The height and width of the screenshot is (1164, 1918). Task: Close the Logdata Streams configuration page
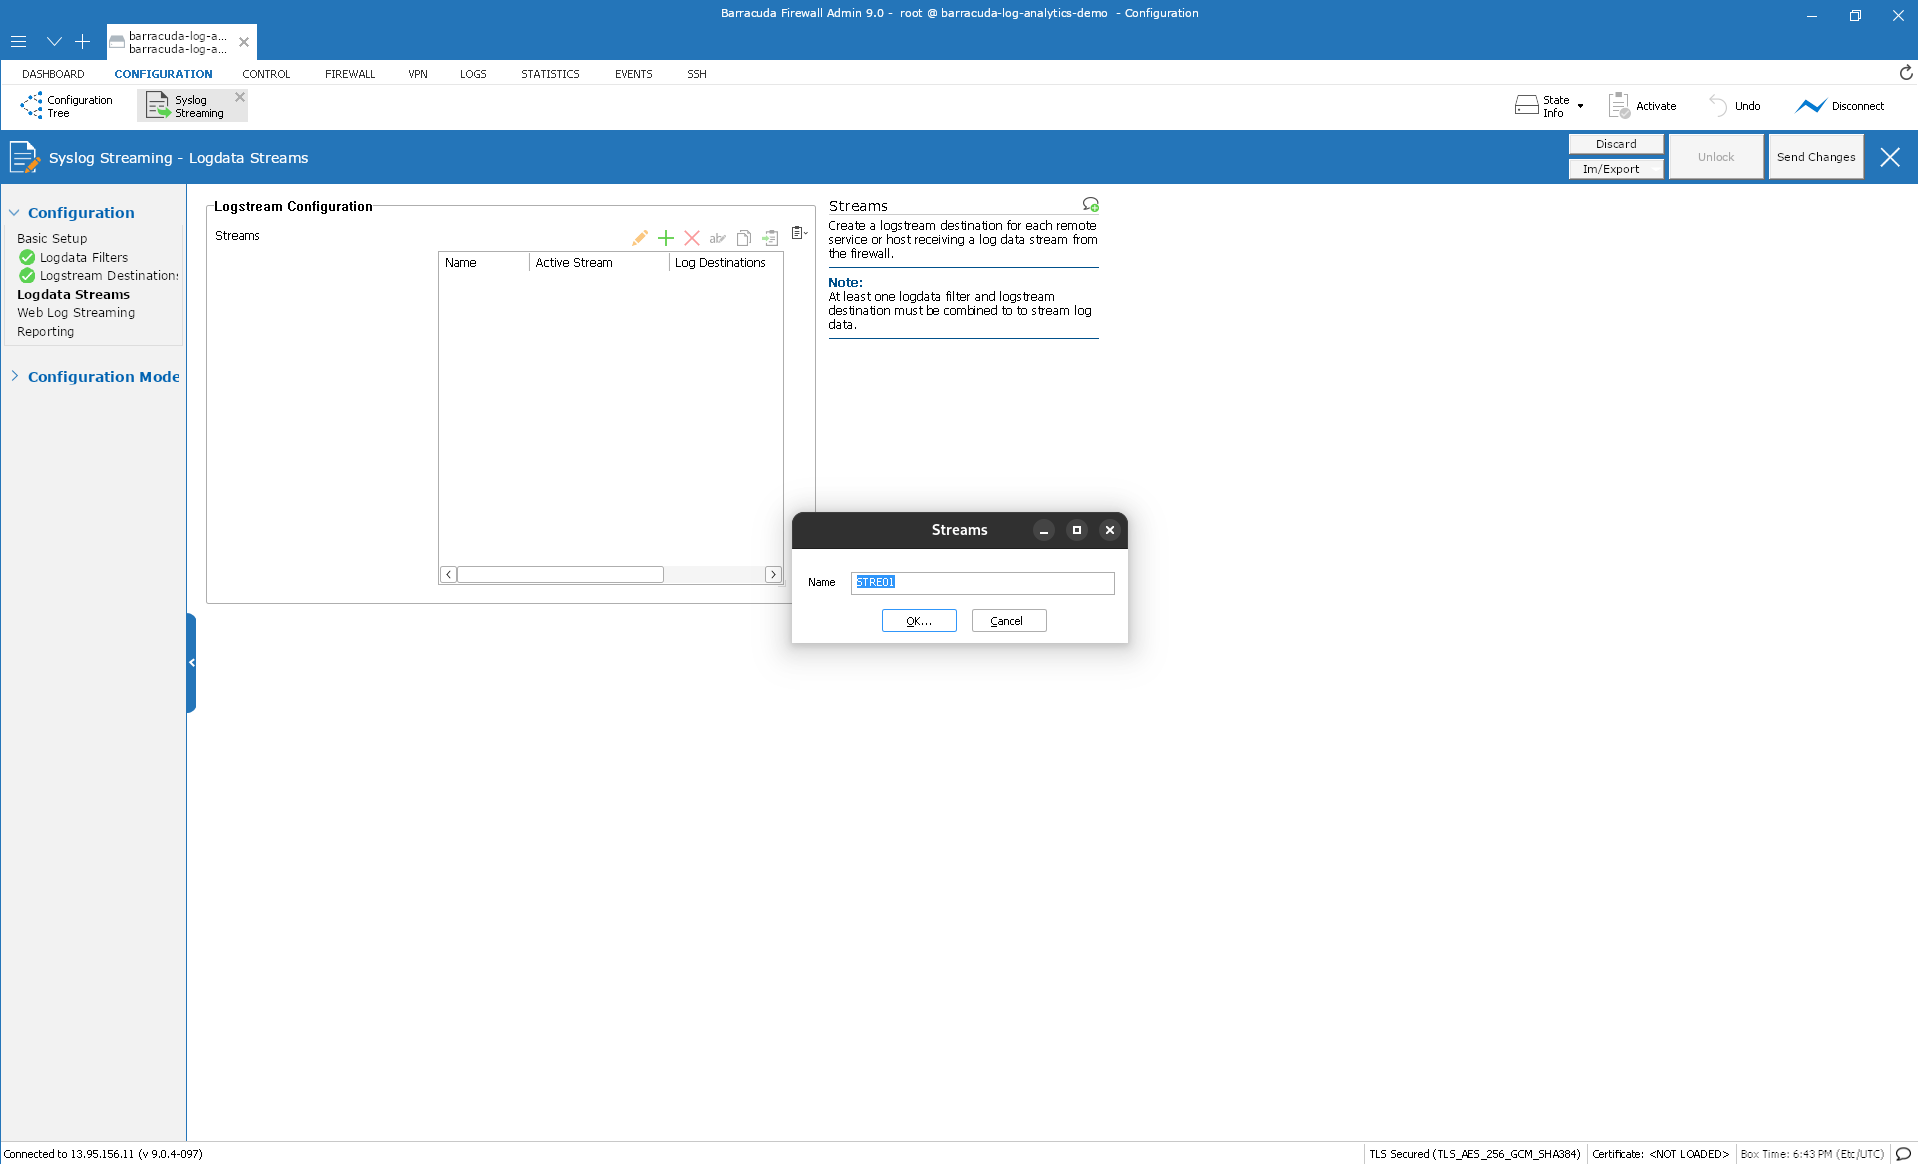1890,157
